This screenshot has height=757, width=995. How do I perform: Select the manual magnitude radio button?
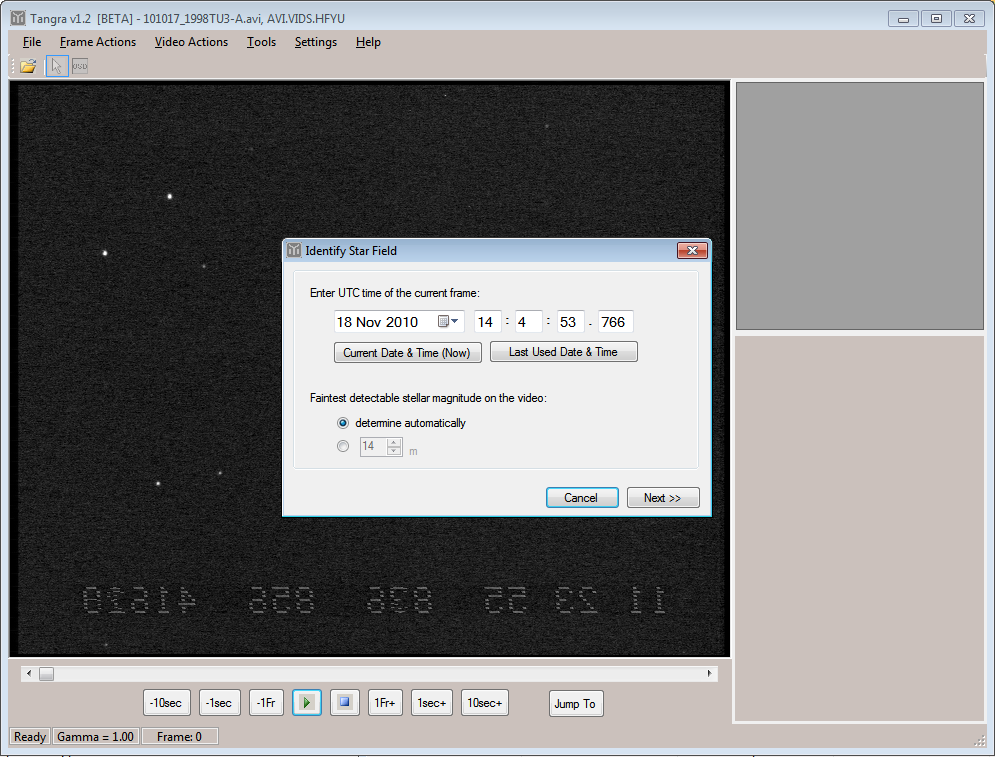tap(343, 447)
